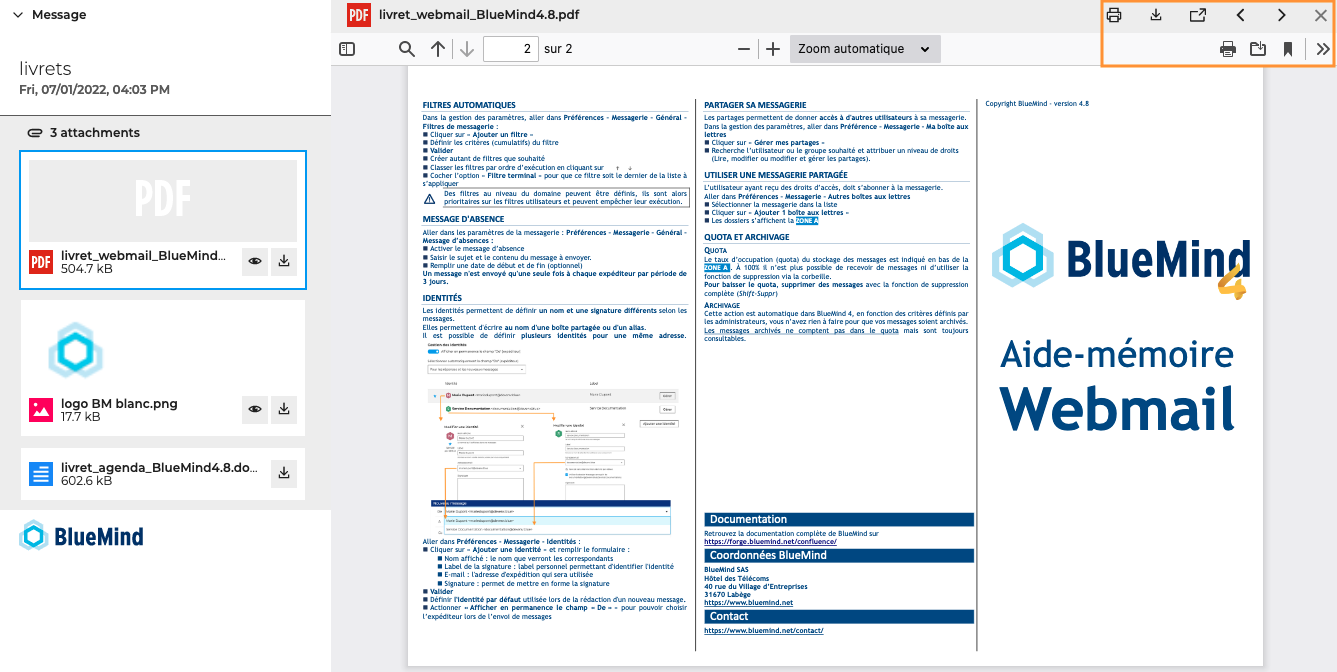Click the 'Coordonnées BlueMind' banner

(838, 555)
